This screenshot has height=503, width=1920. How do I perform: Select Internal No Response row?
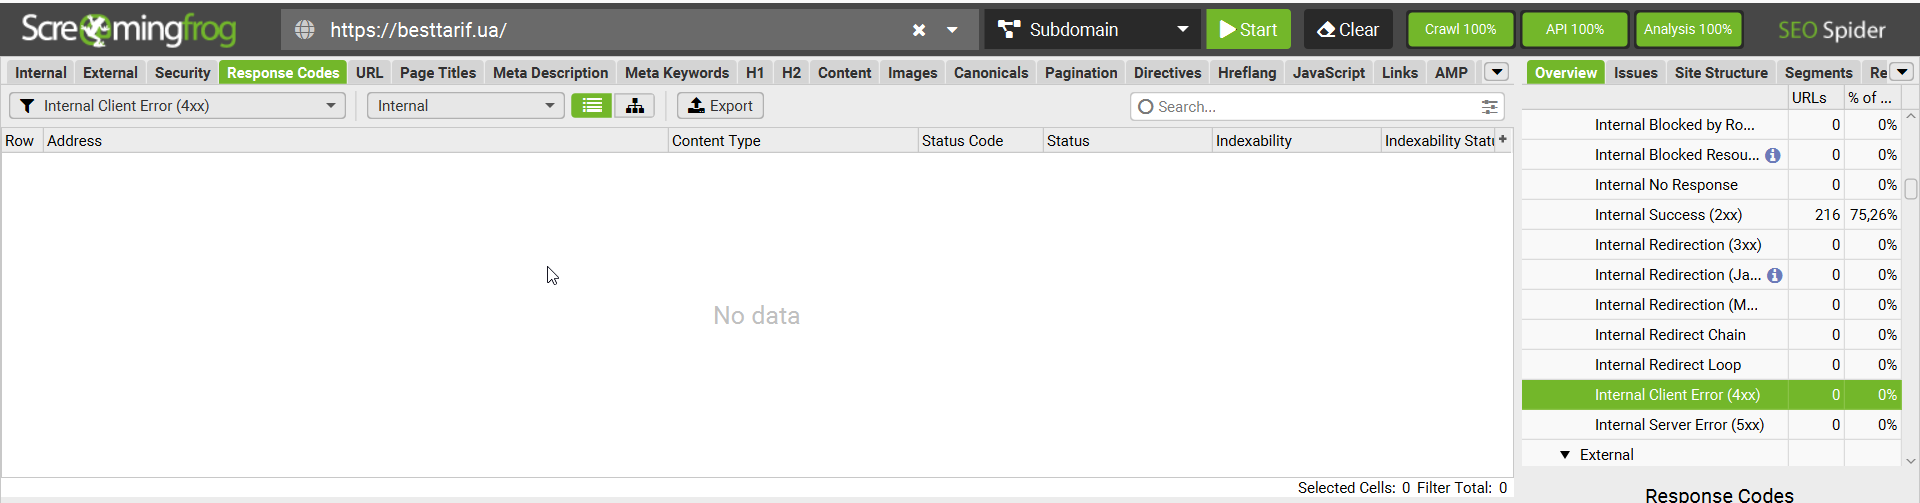tap(1711, 185)
